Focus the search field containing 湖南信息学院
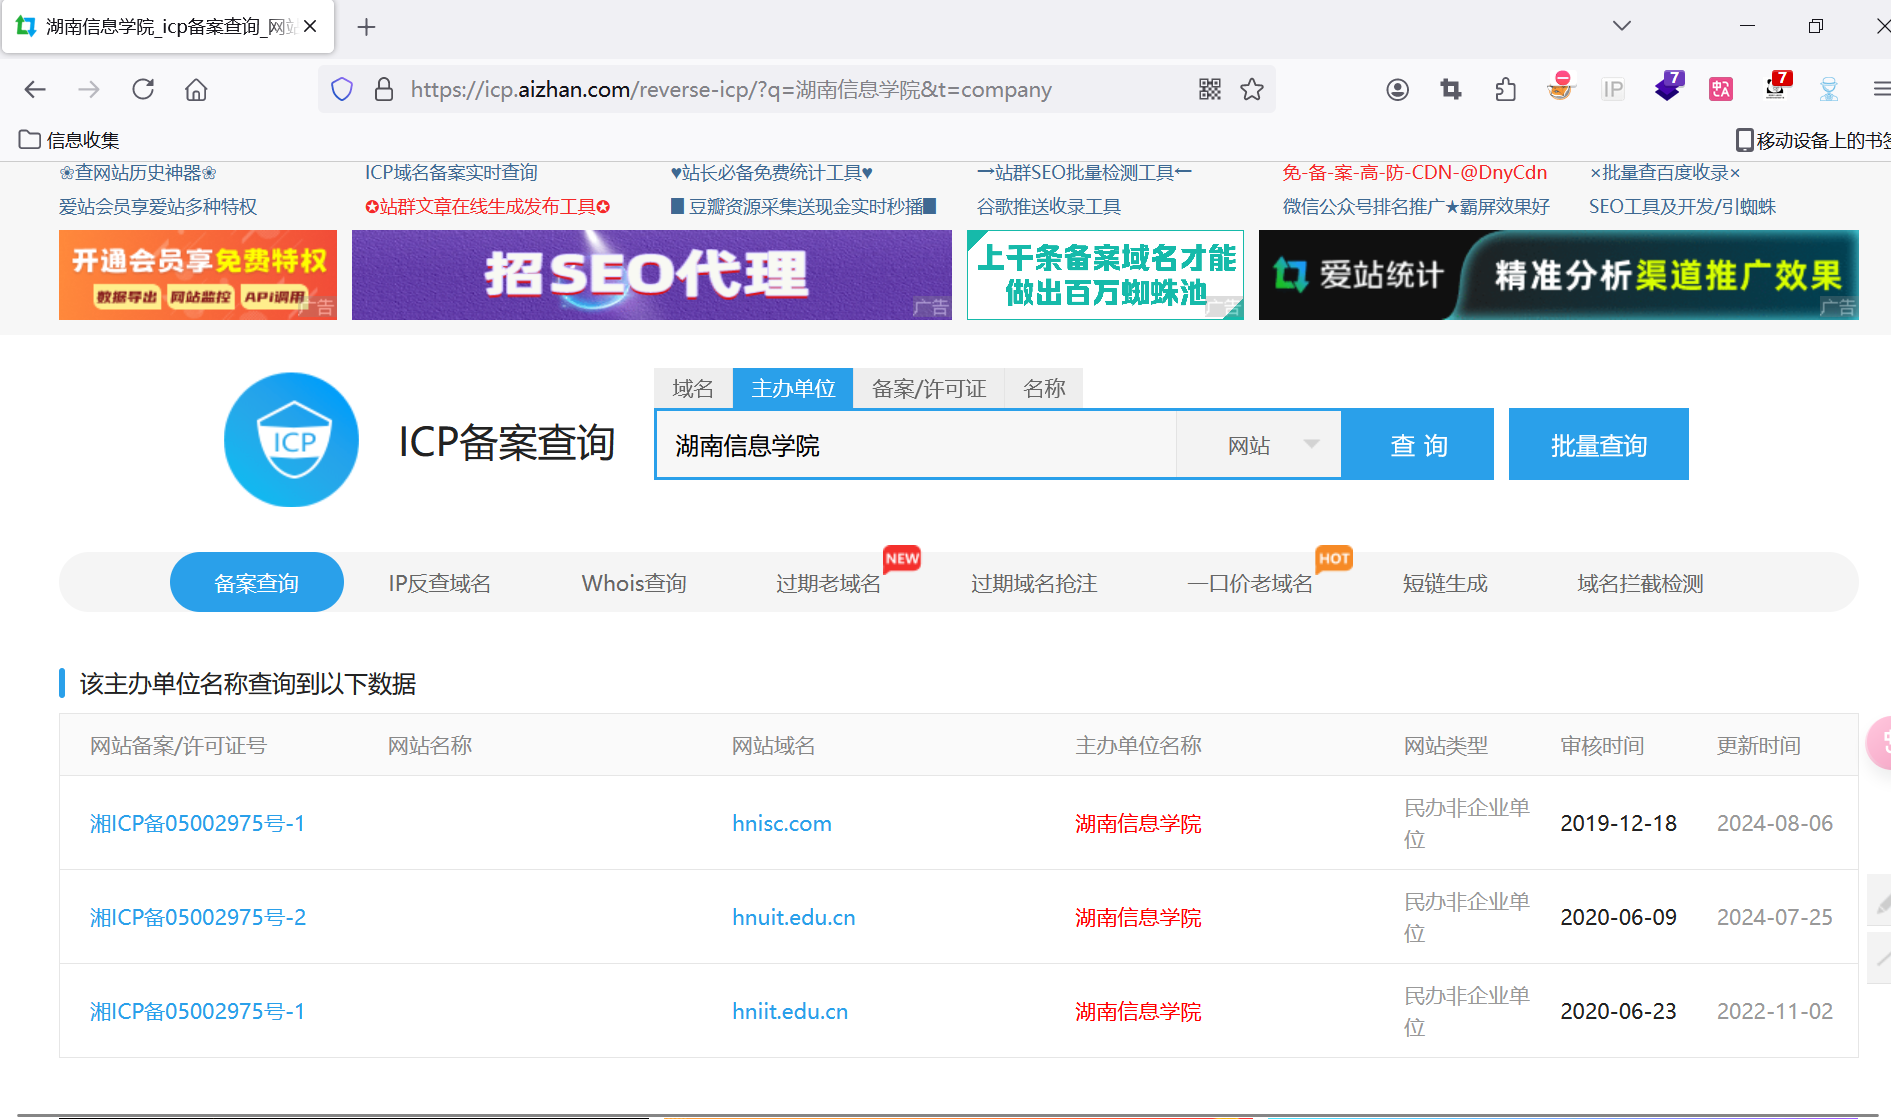Image resolution: width=1891 pixels, height=1119 pixels. coord(916,445)
